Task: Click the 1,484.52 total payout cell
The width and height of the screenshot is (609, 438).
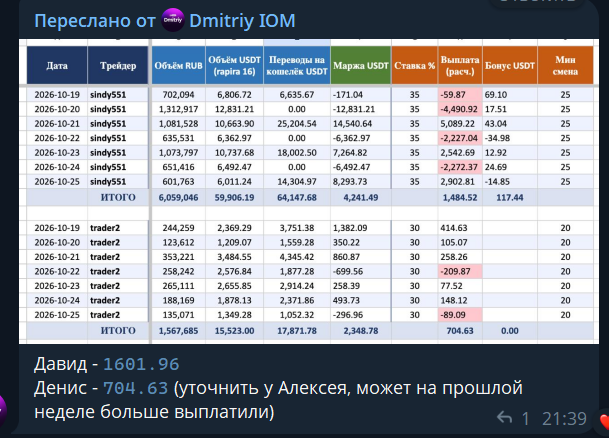Action: coord(460,198)
